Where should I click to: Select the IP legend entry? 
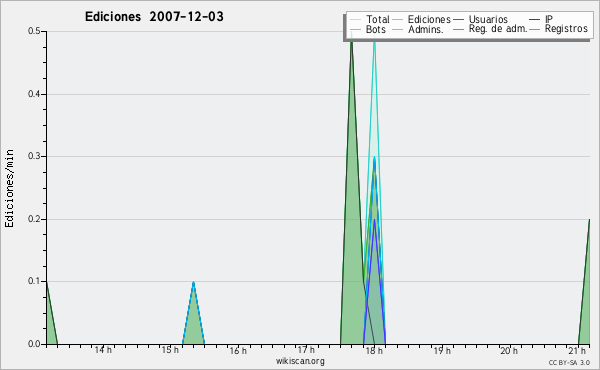pos(541,19)
